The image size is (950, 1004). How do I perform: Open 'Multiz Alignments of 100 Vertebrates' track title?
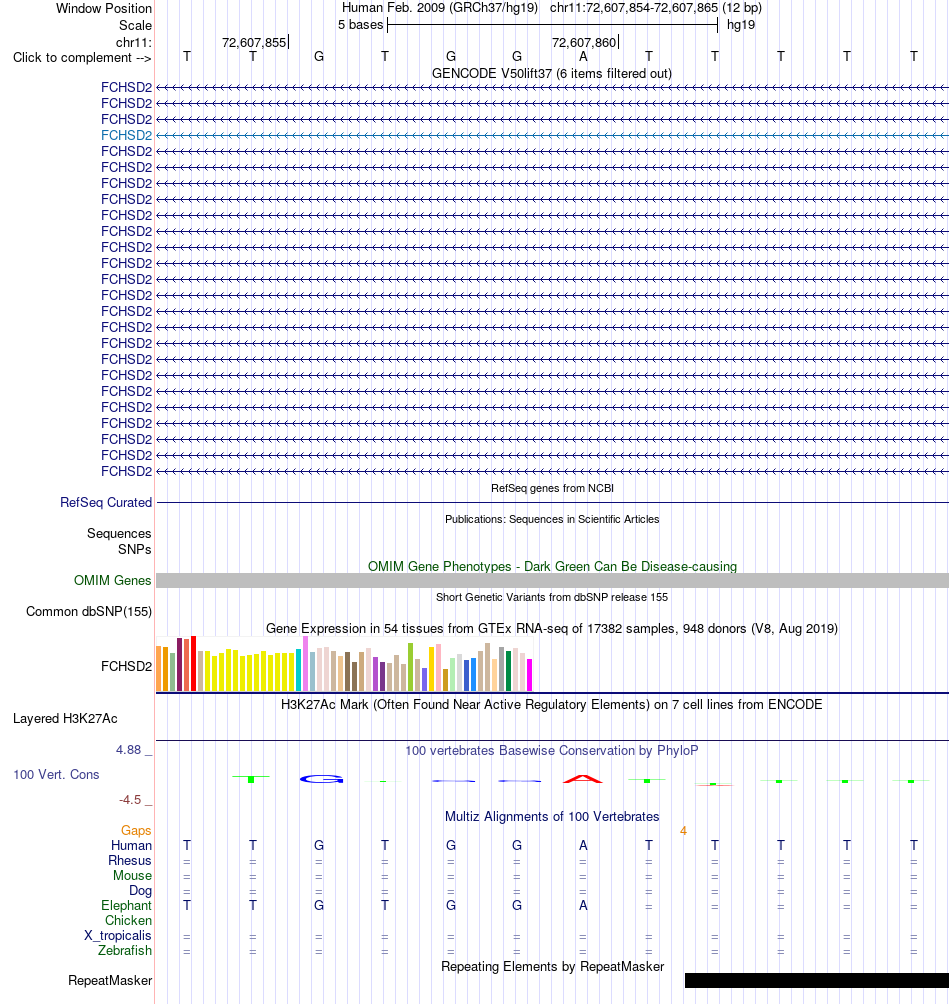click(x=552, y=817)
